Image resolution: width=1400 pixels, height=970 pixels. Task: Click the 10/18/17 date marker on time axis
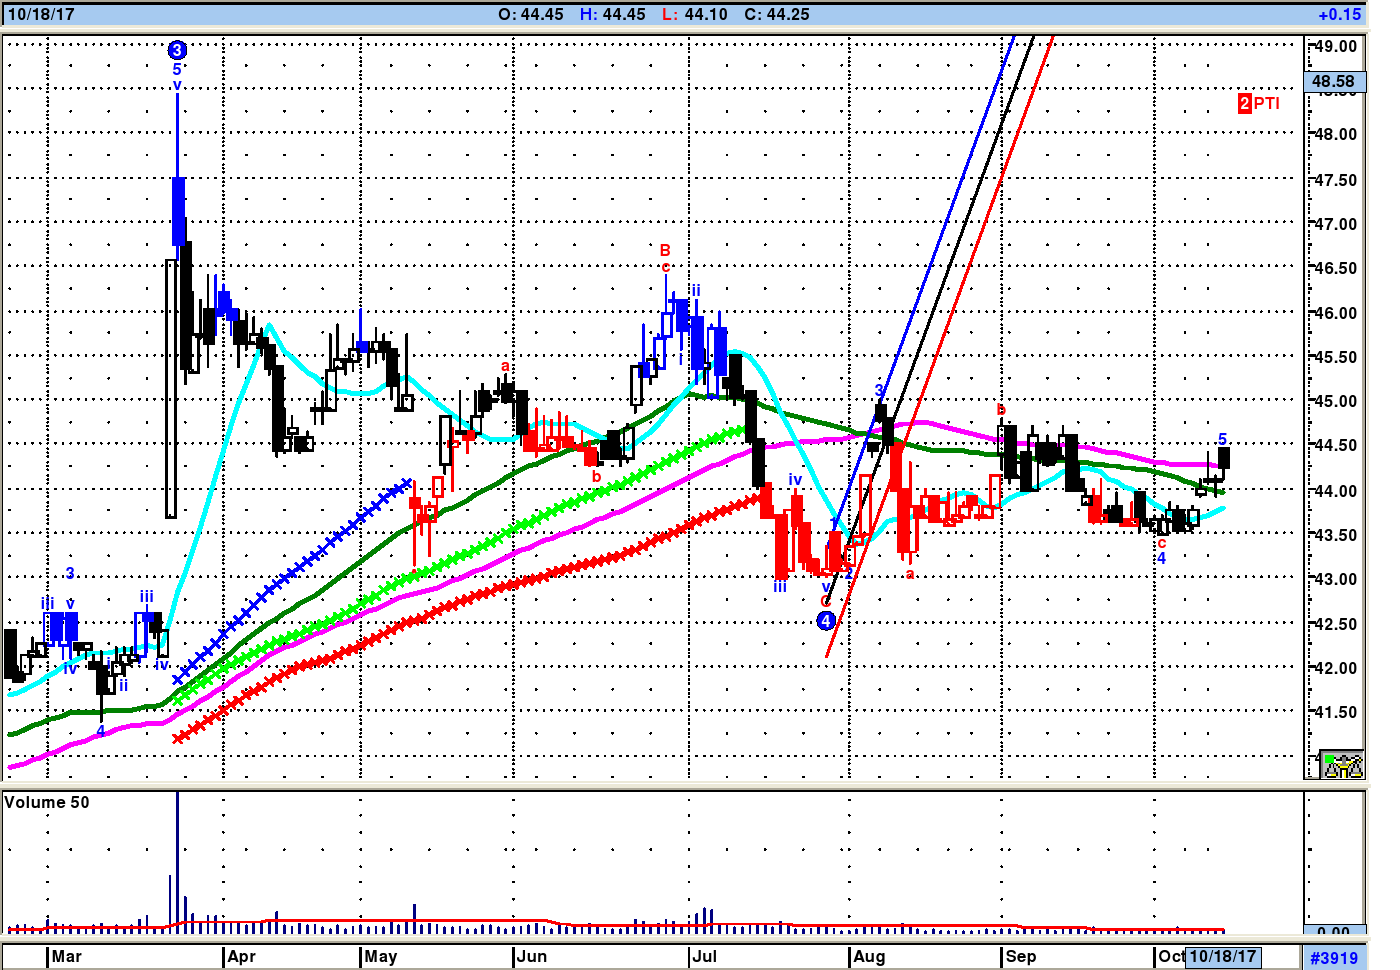(x=1222, y=956)
